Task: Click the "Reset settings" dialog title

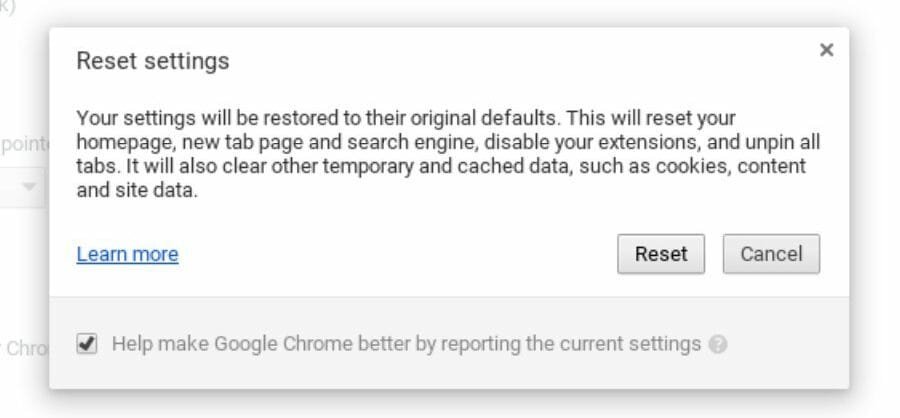Action: click(153, 60)
